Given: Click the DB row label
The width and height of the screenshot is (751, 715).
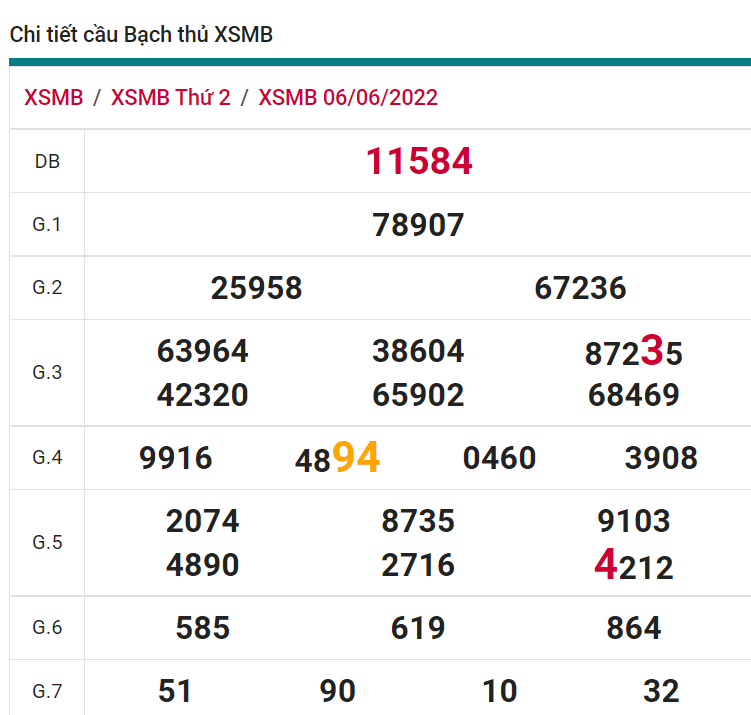Looking at the screenshot, I should pos(47,161).
